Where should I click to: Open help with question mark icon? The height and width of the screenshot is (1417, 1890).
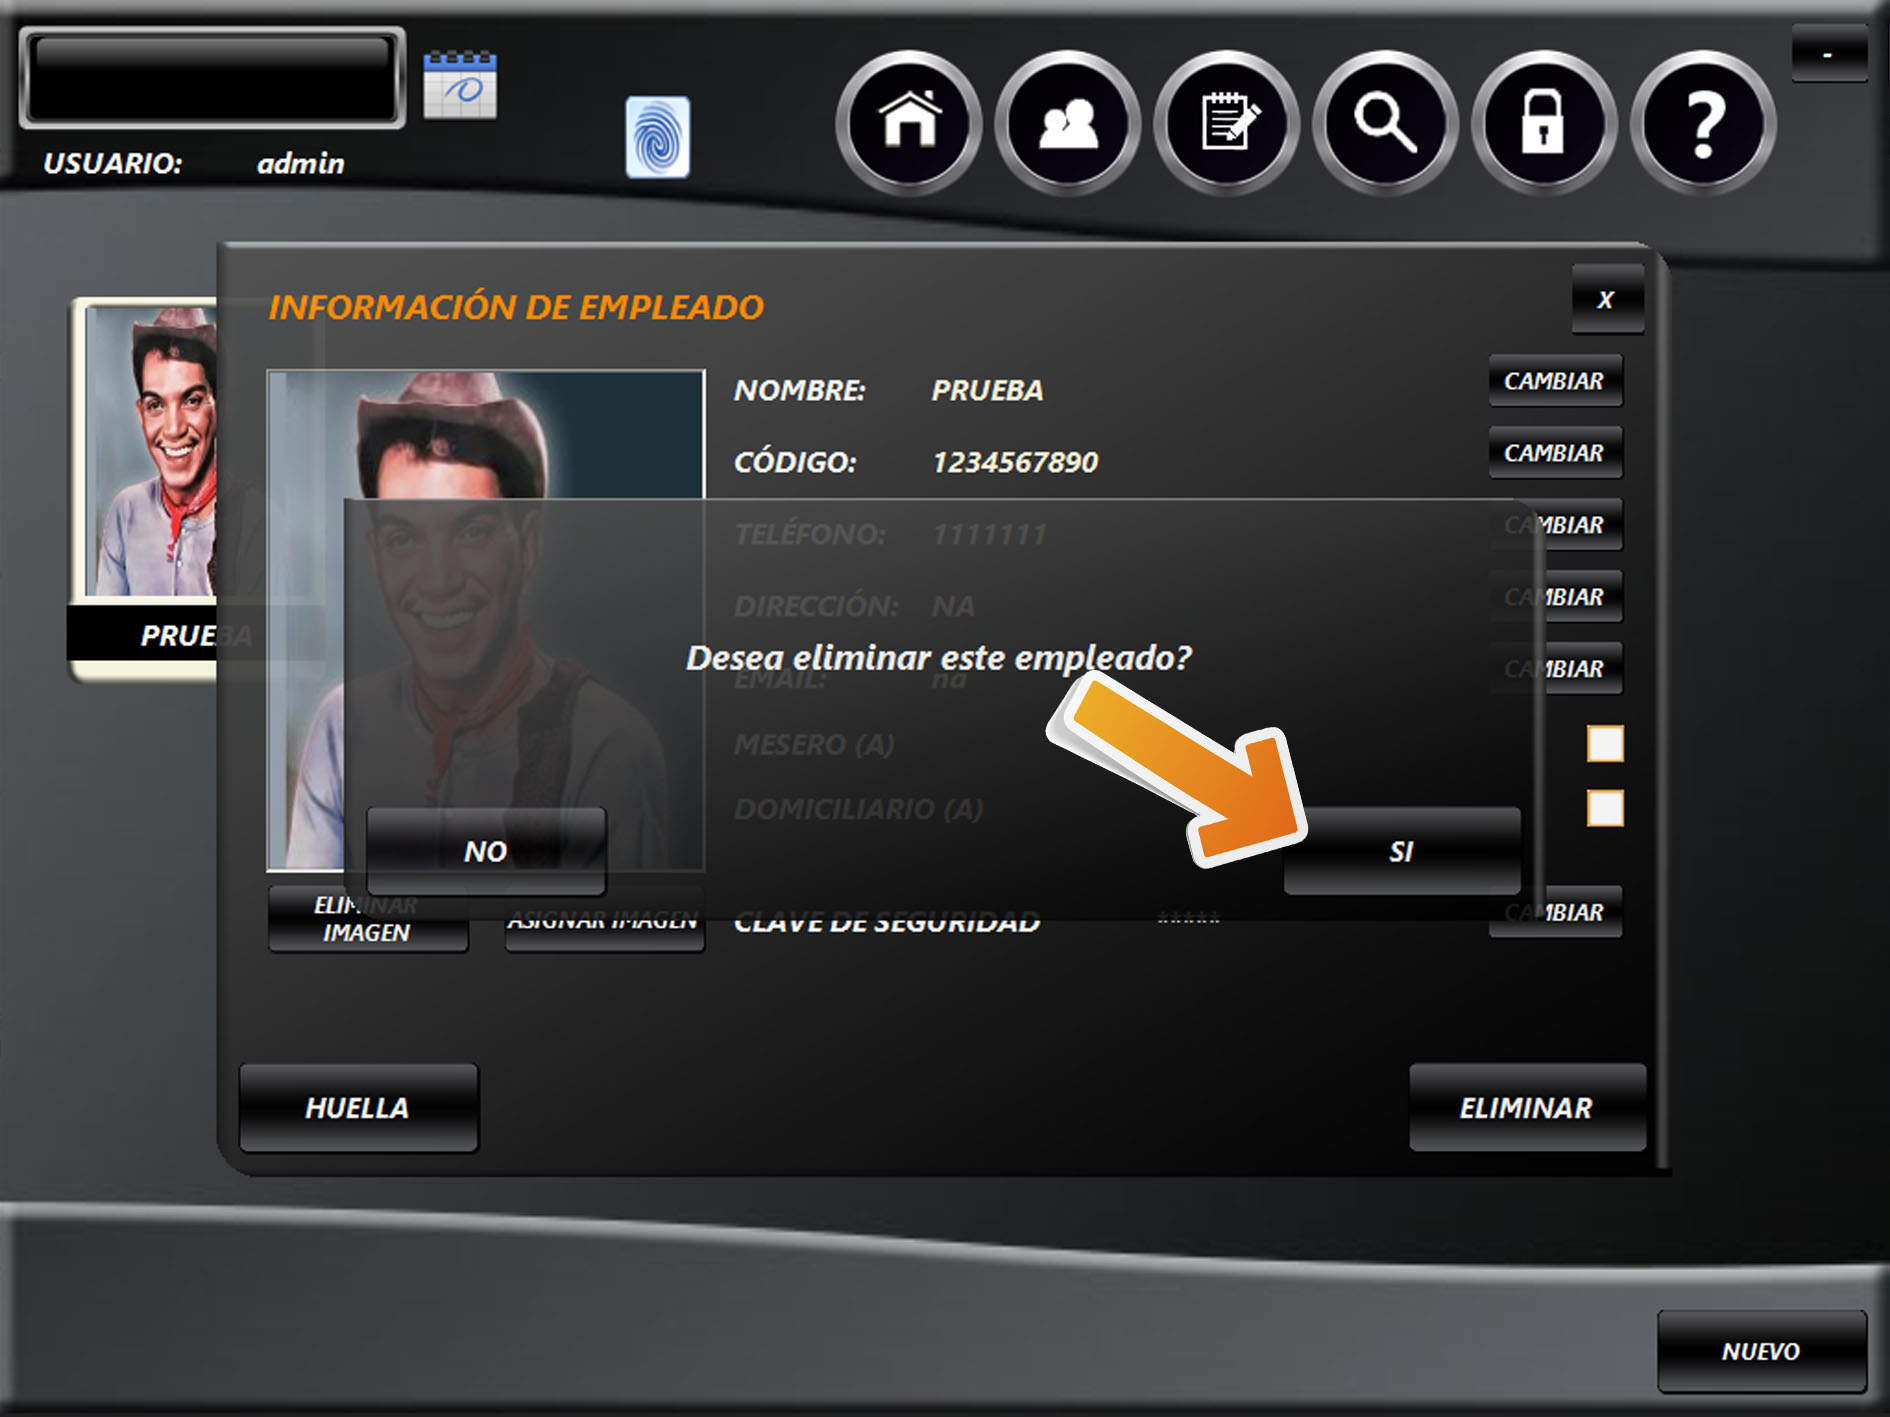[x=1703, y=122]
